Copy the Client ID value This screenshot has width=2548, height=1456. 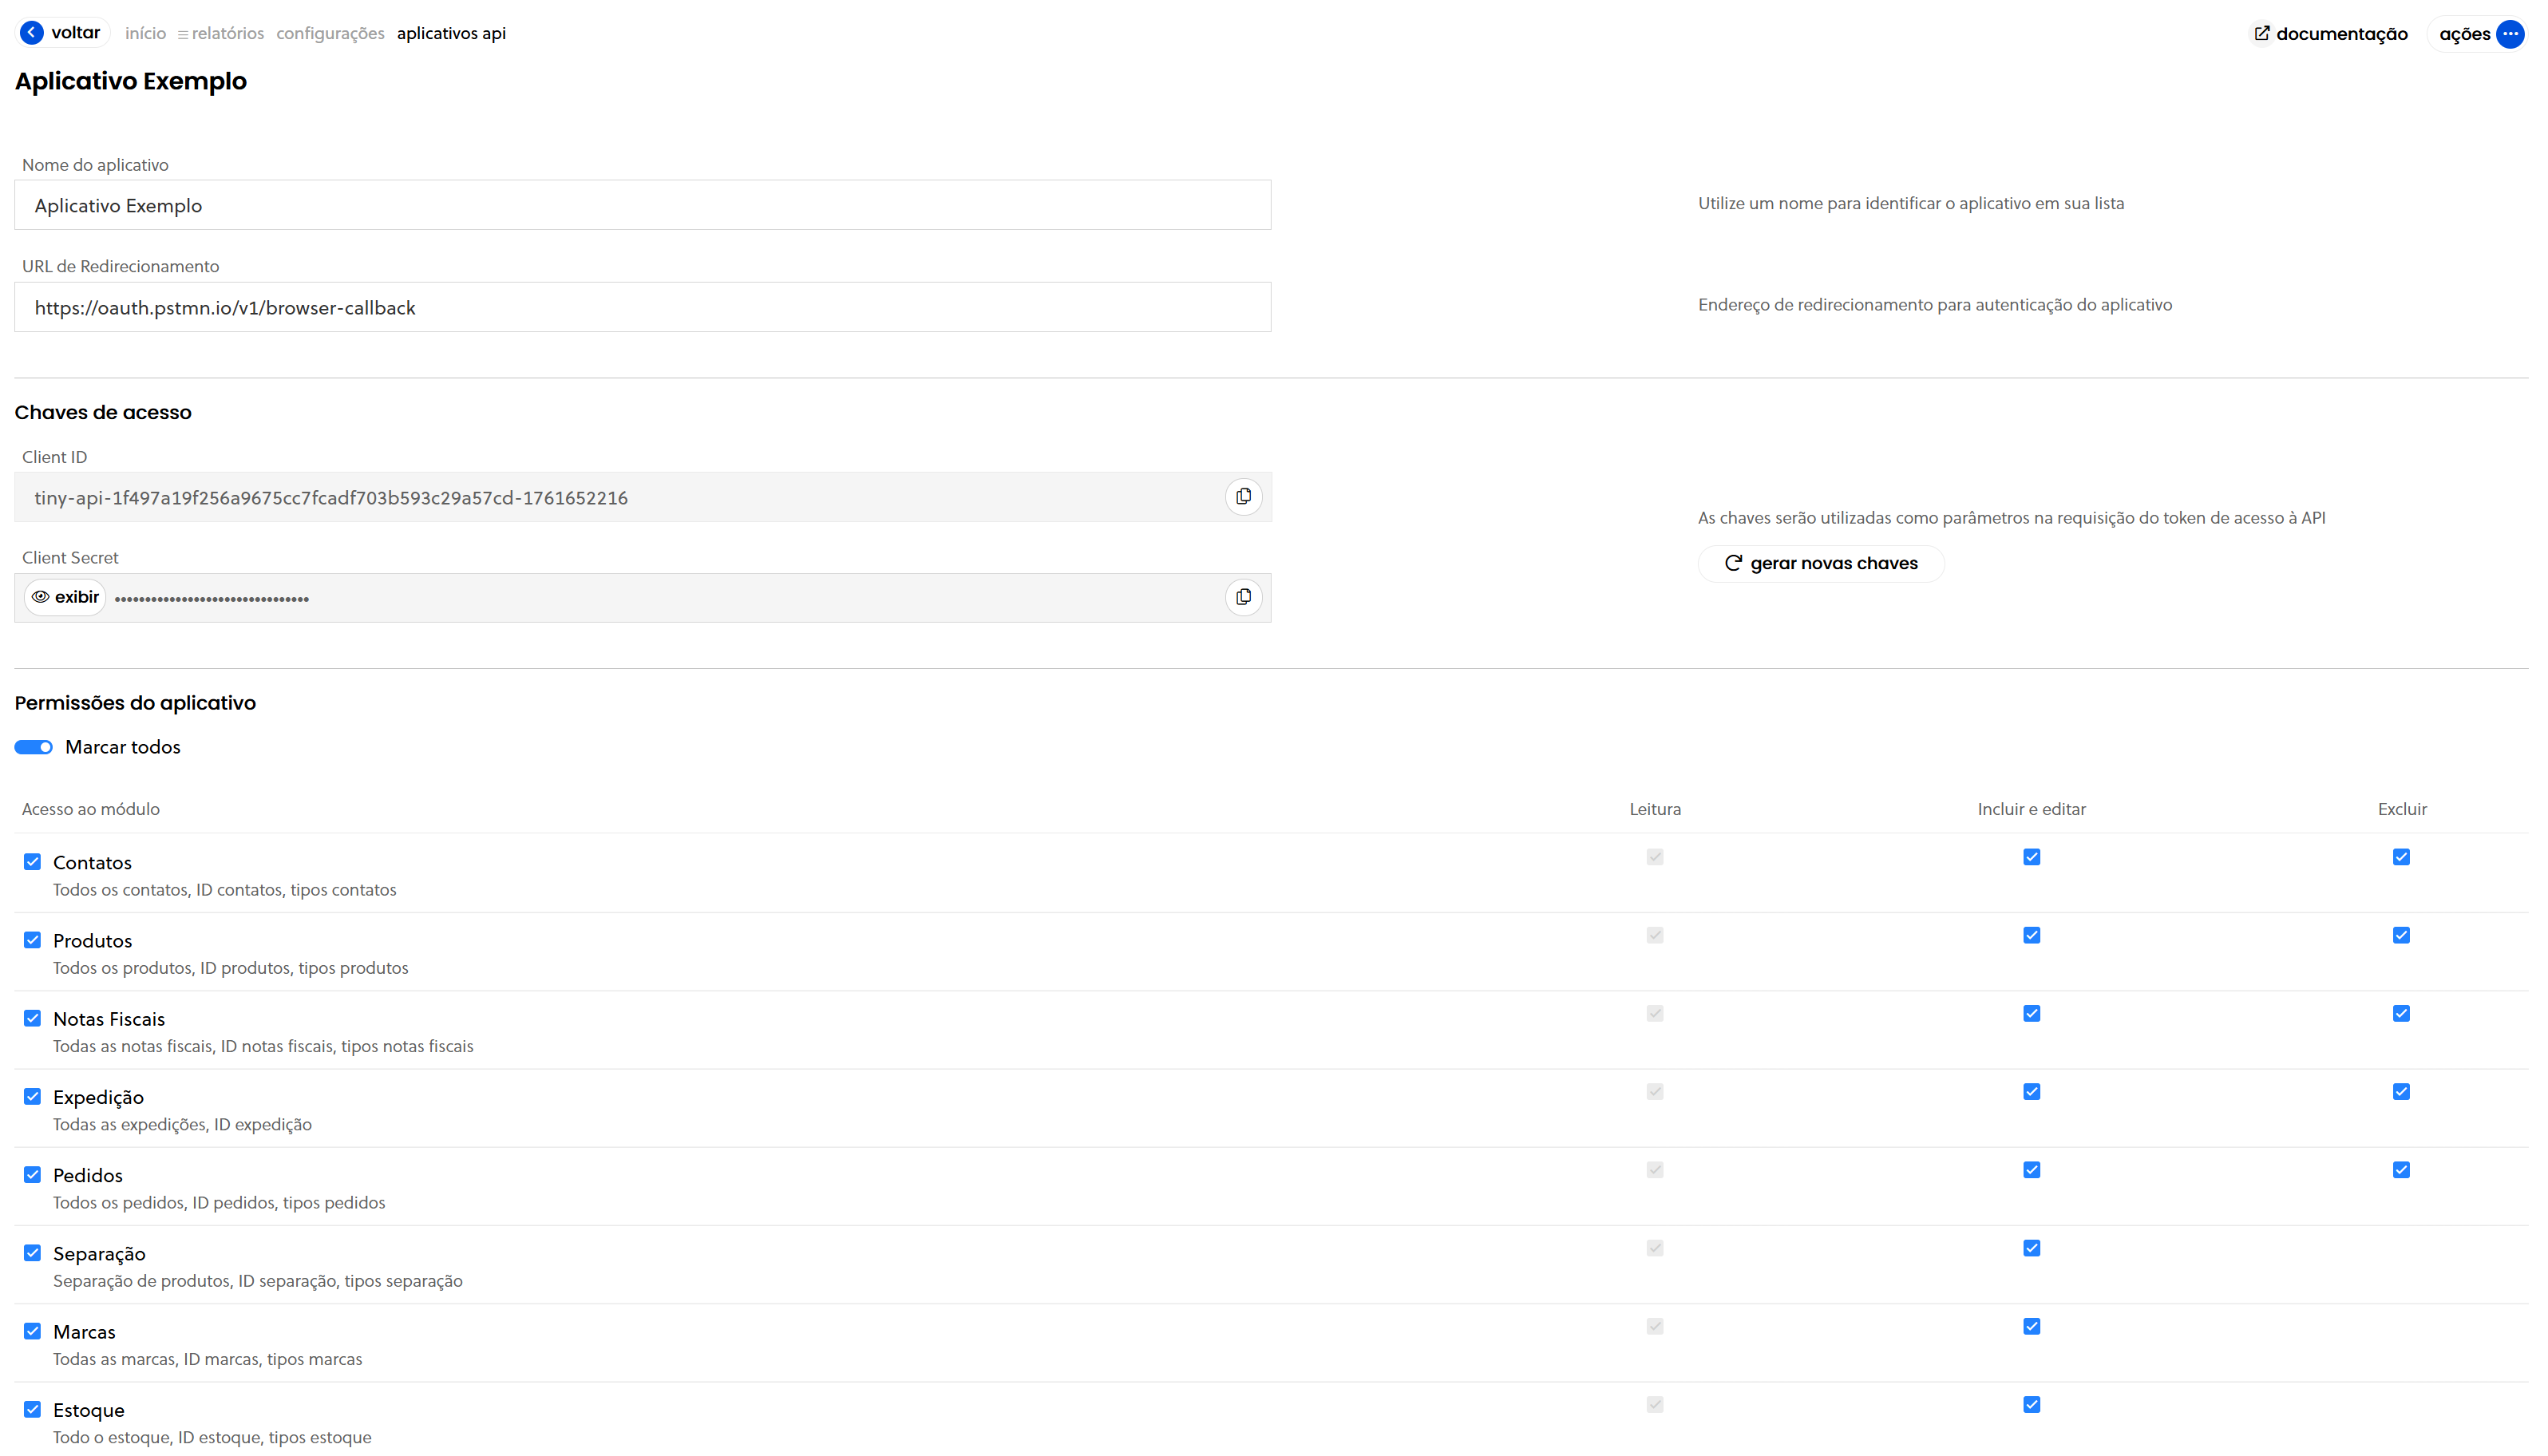tap(1243, 497)
